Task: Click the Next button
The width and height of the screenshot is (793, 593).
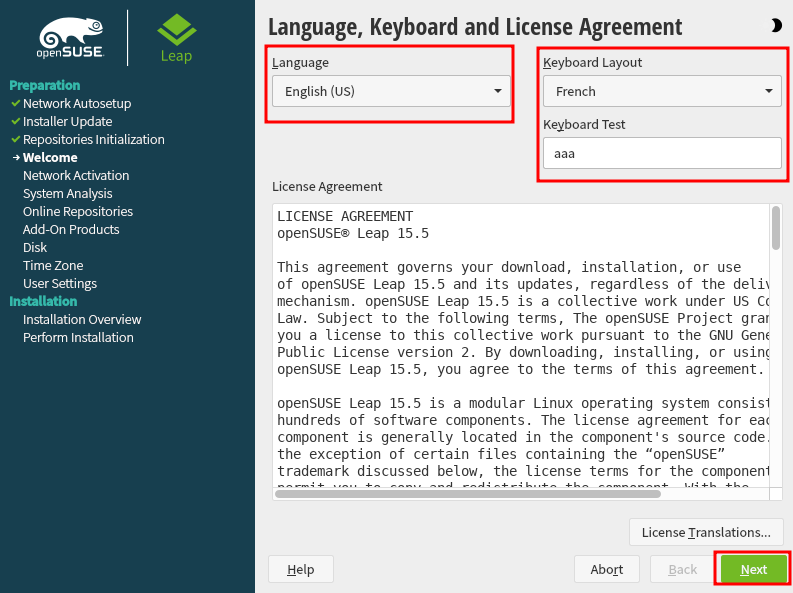Action: tap(754, 569)
